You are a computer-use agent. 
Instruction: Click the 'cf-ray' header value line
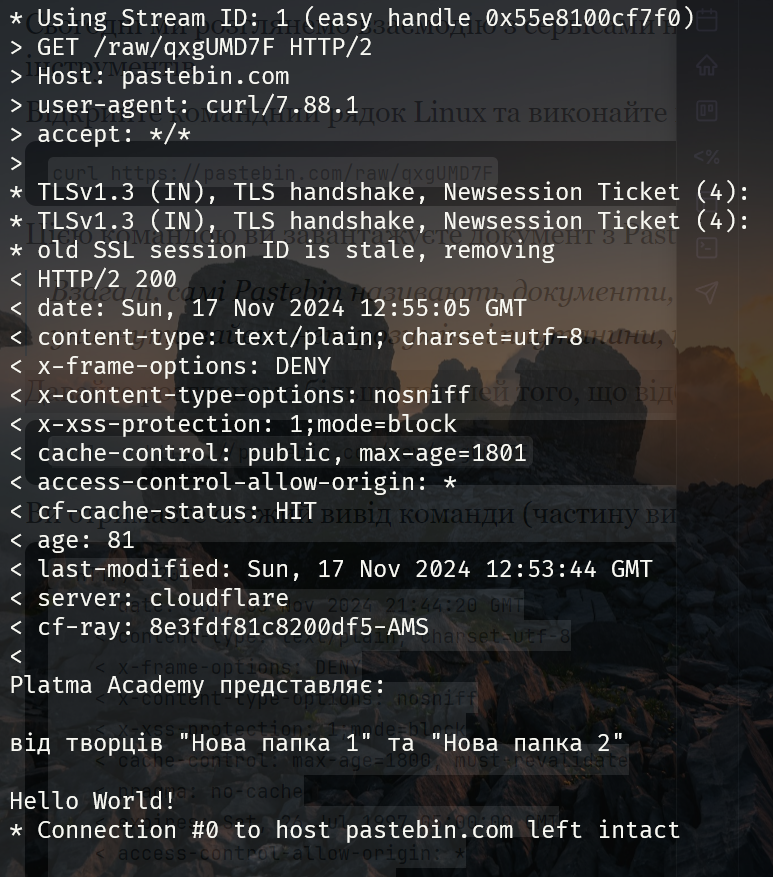point(232,627)
